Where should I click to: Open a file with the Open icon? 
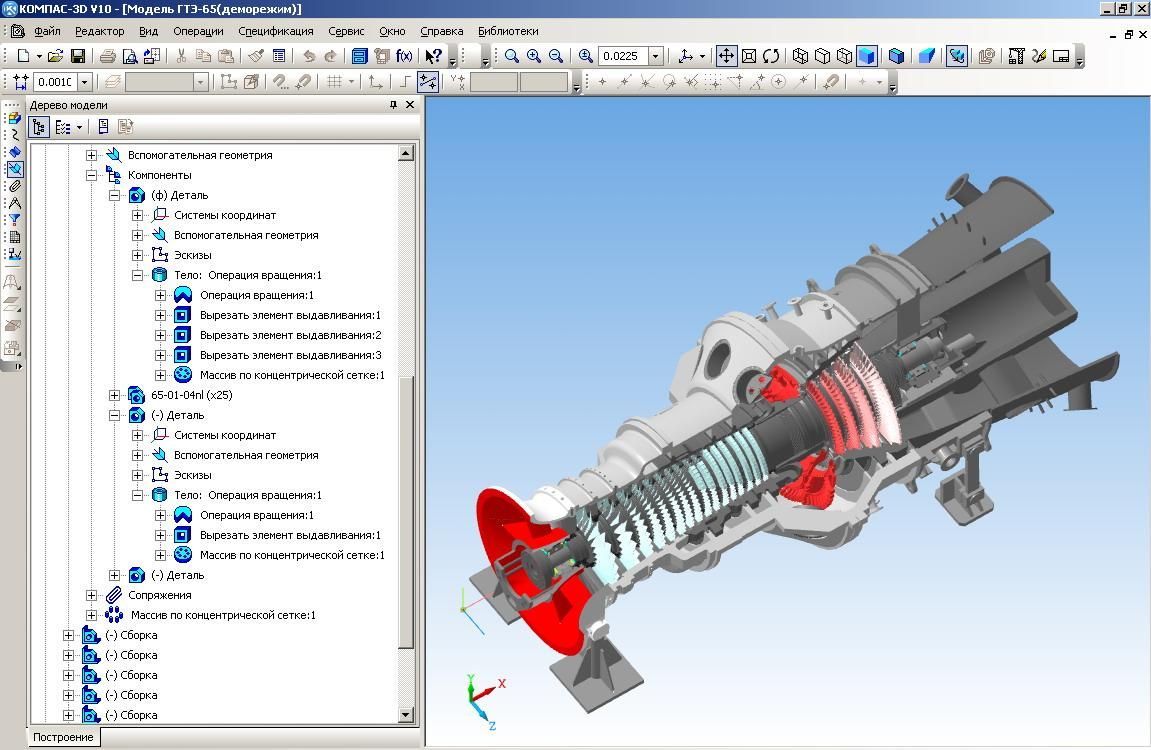coord(56,57)
